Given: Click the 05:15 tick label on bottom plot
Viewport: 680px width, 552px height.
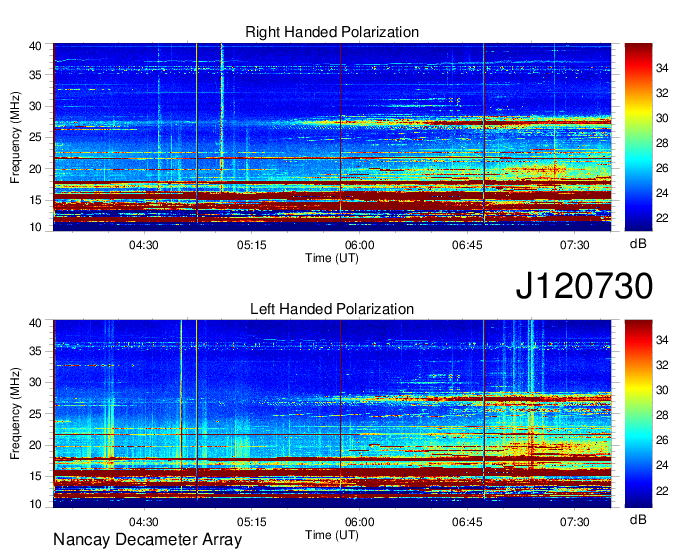Looking at the screenshot, I should coord(252,522).
